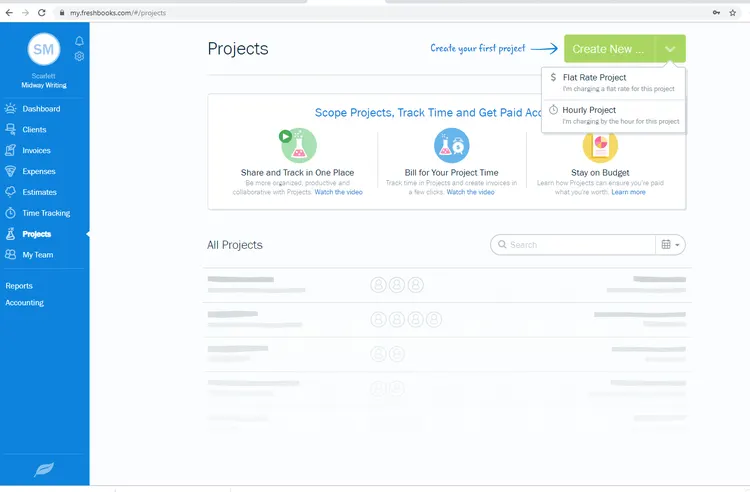750x492 pixels.
Task: Choose Hourly Project option
Action: 614,115
